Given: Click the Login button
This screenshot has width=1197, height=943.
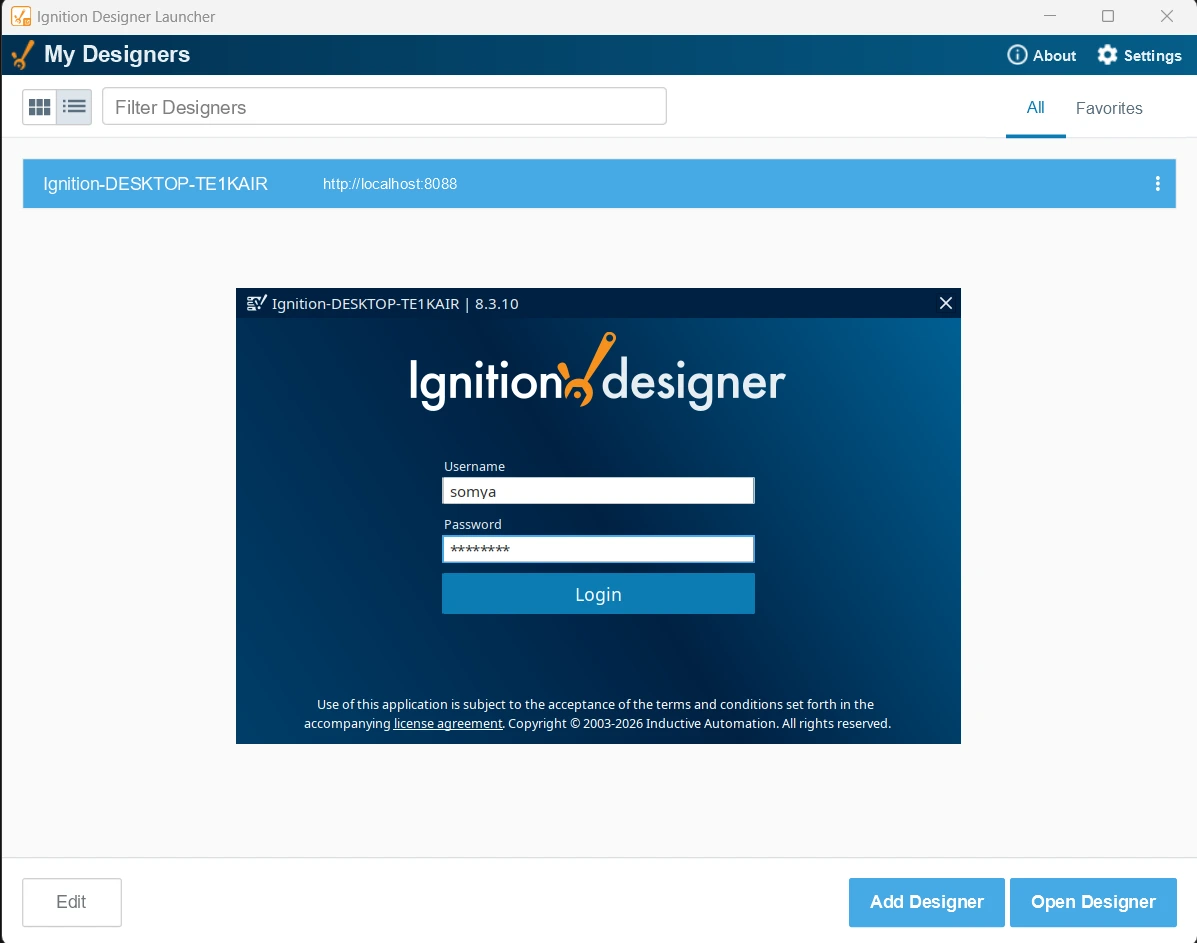Looking at the screenshot, I should point(598,594).
